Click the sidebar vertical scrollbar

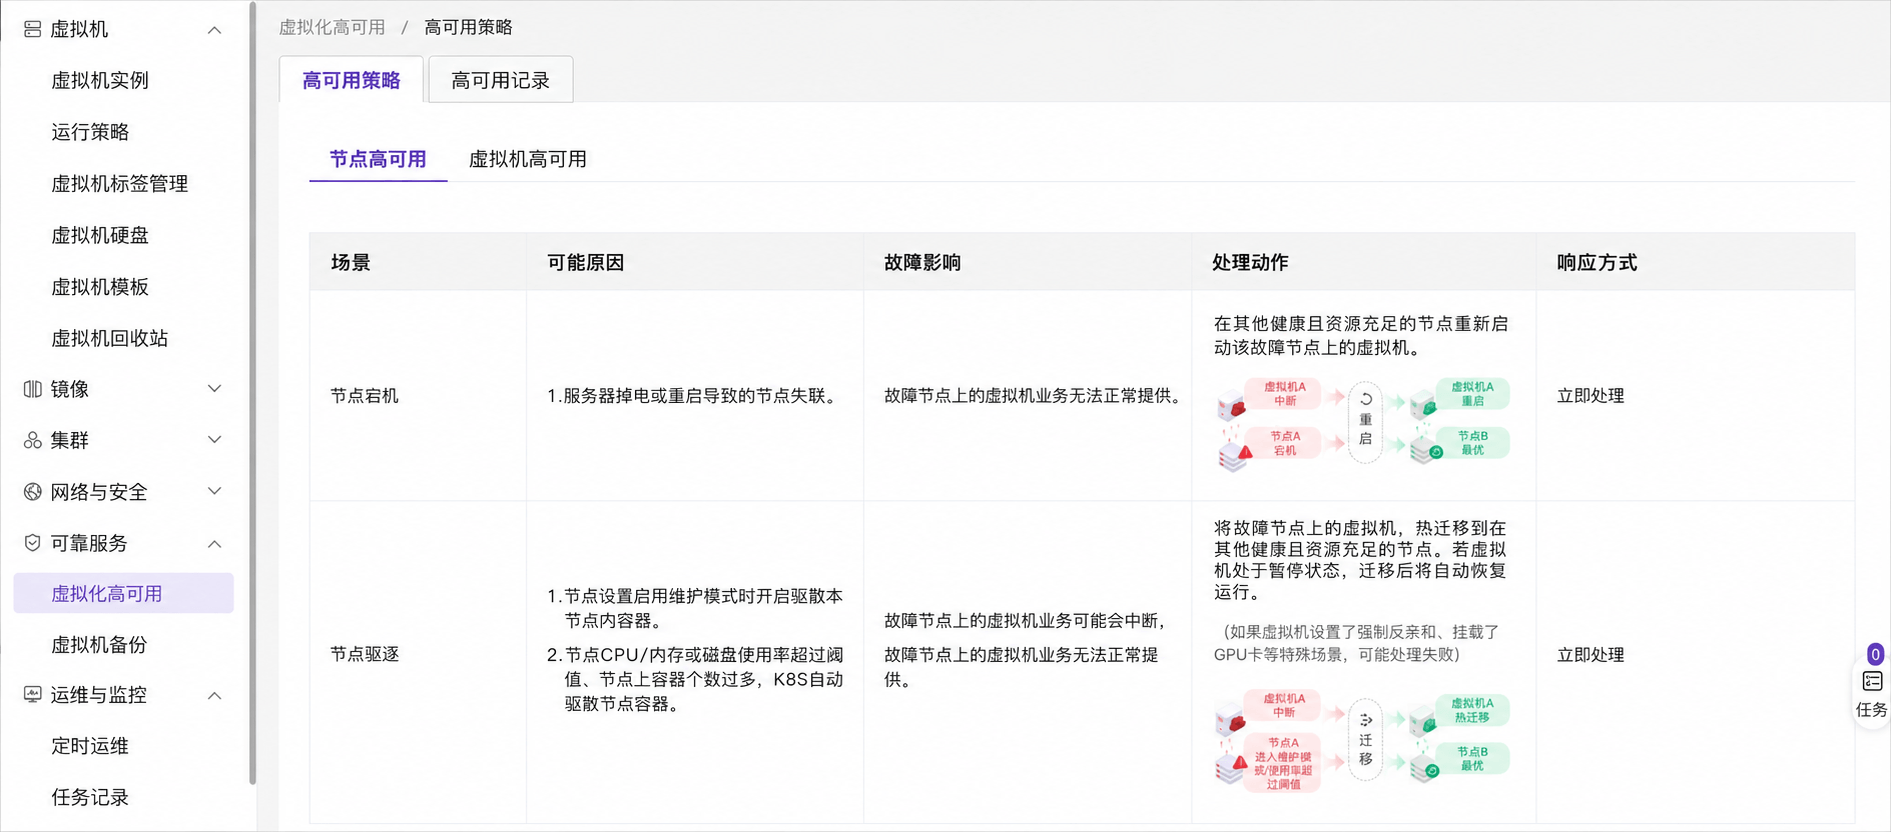253,394
